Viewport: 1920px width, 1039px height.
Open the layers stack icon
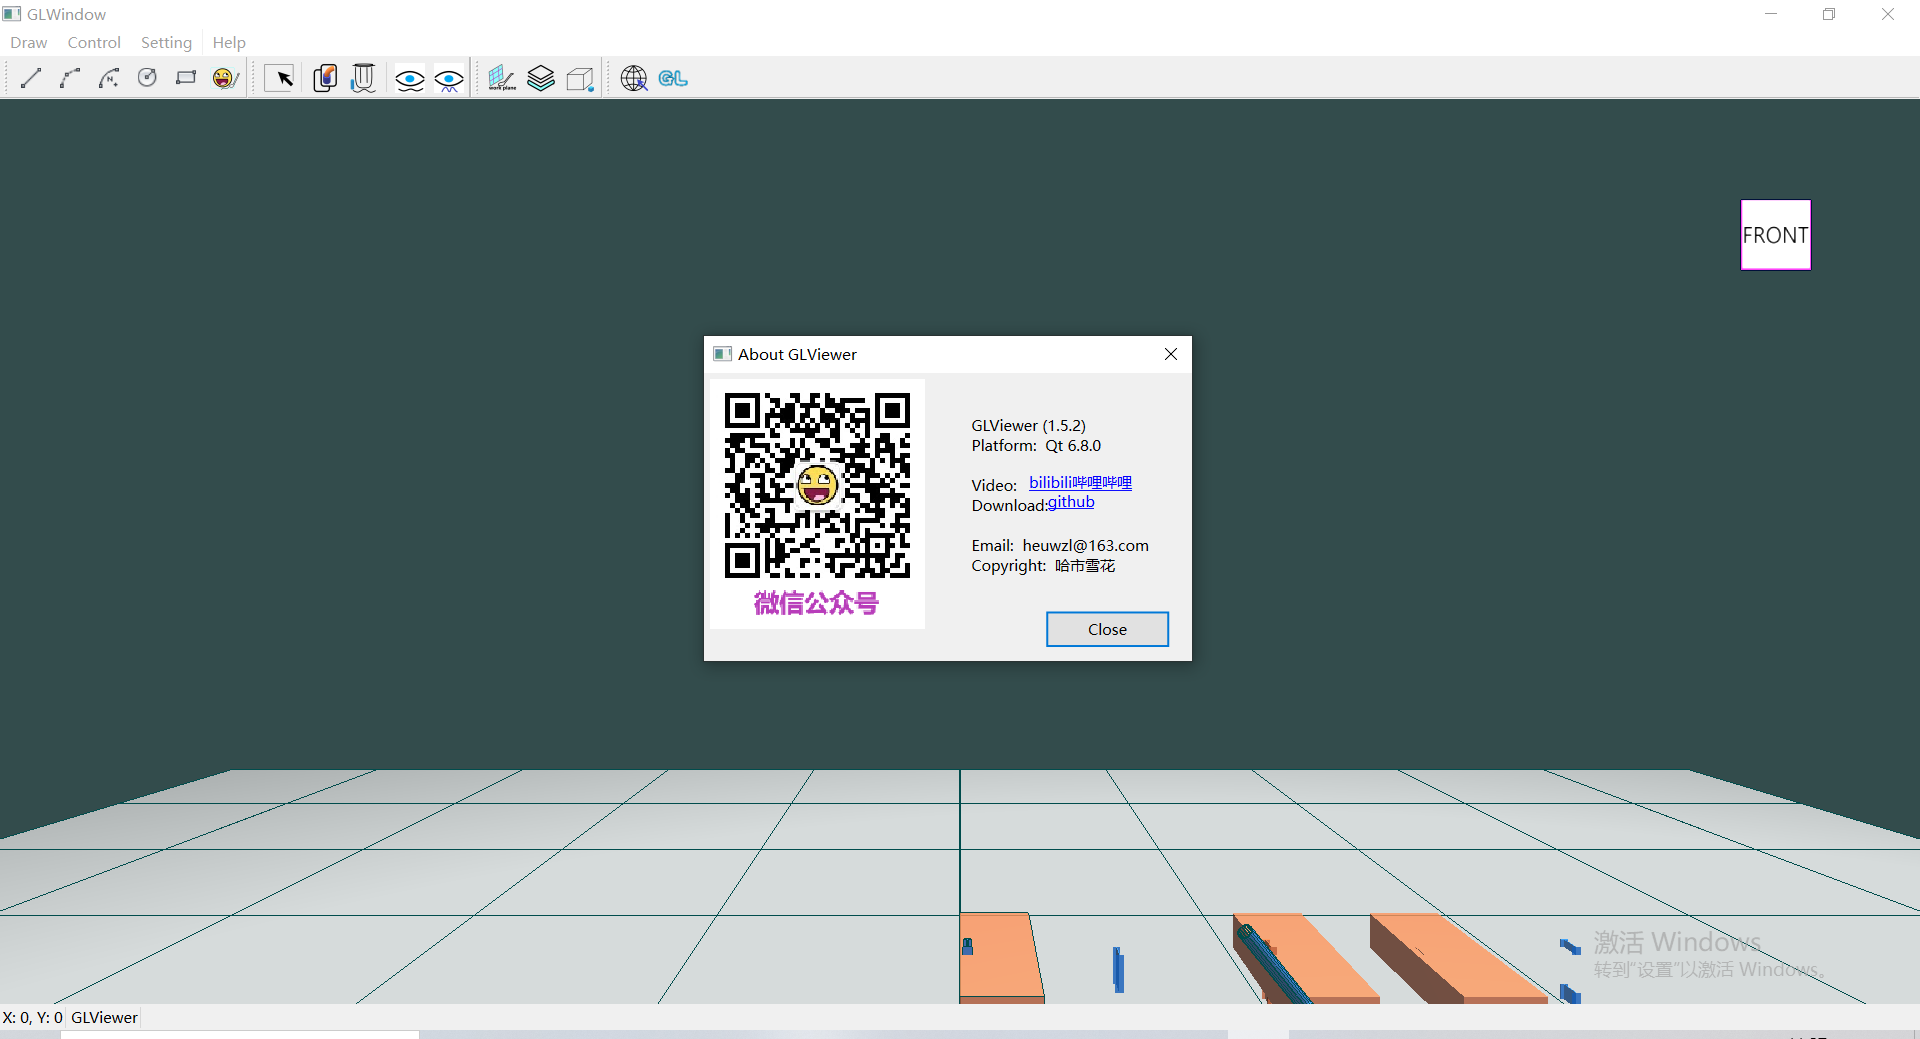pyautogui.click(x=541, y=78)
